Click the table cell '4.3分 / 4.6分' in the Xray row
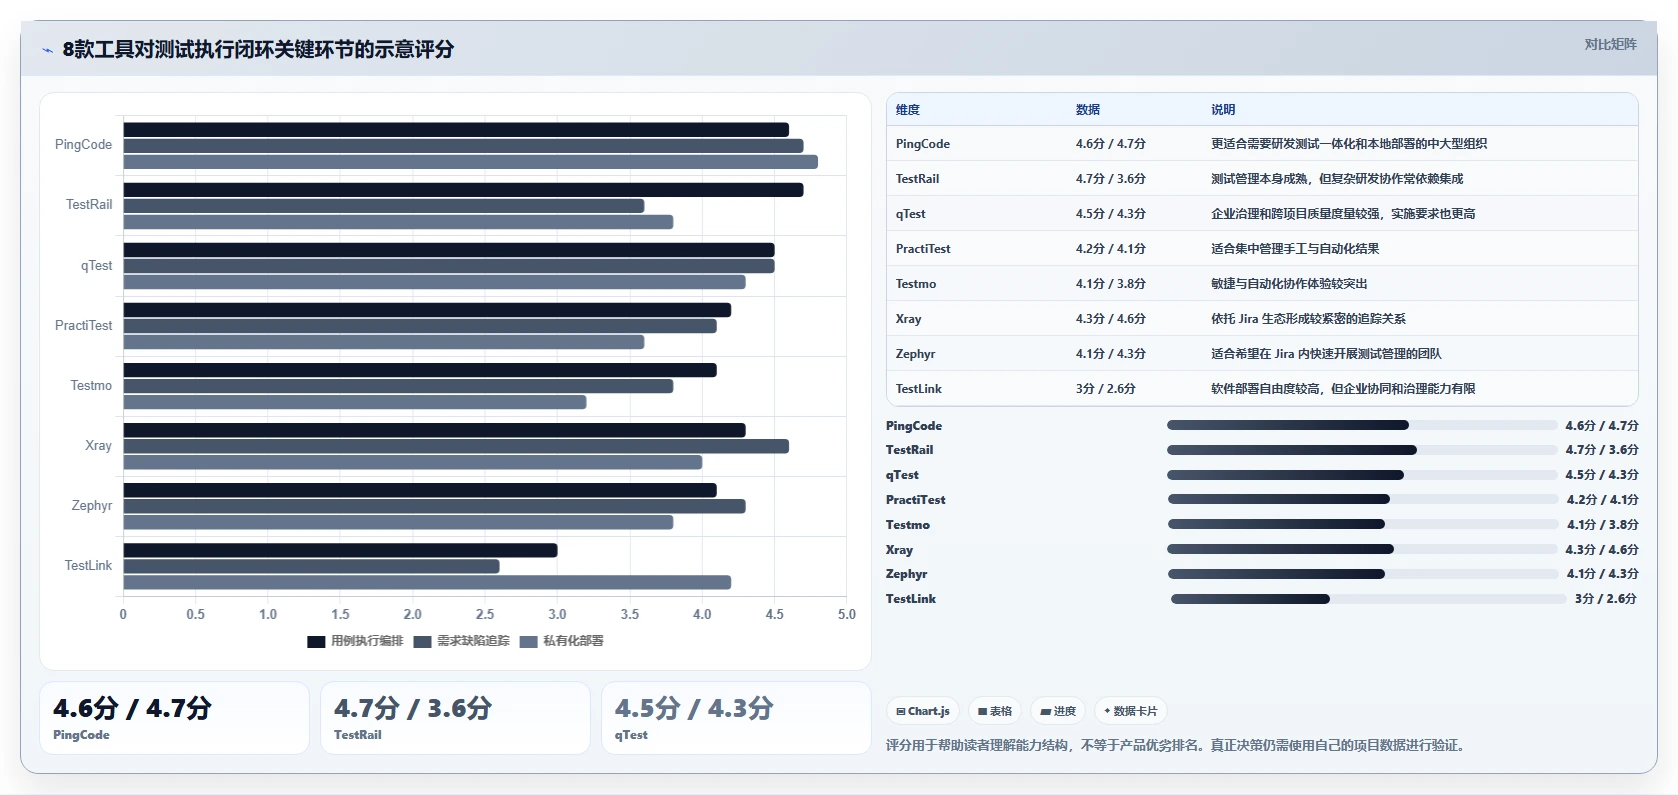The image size is (1678, 795). click(1111, 319)
